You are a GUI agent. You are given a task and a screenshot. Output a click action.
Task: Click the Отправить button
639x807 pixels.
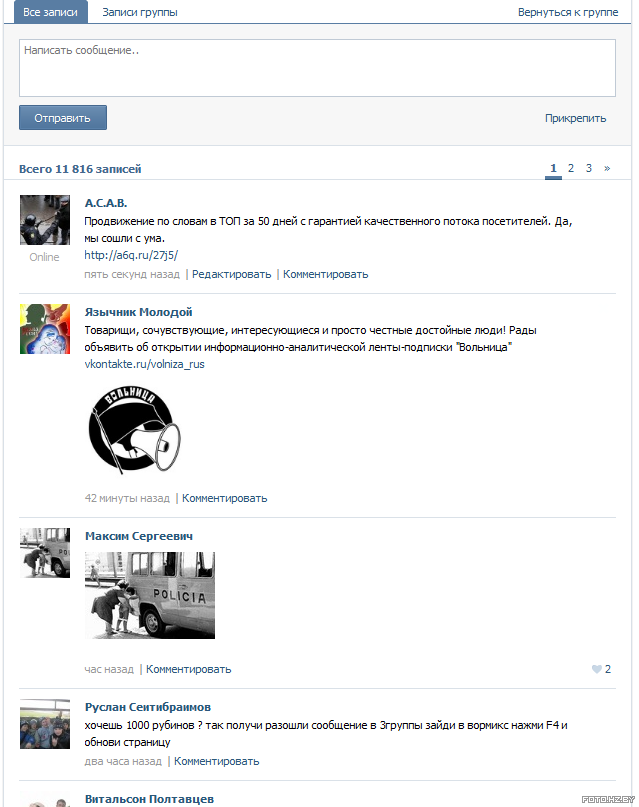[x=63, y=118]
